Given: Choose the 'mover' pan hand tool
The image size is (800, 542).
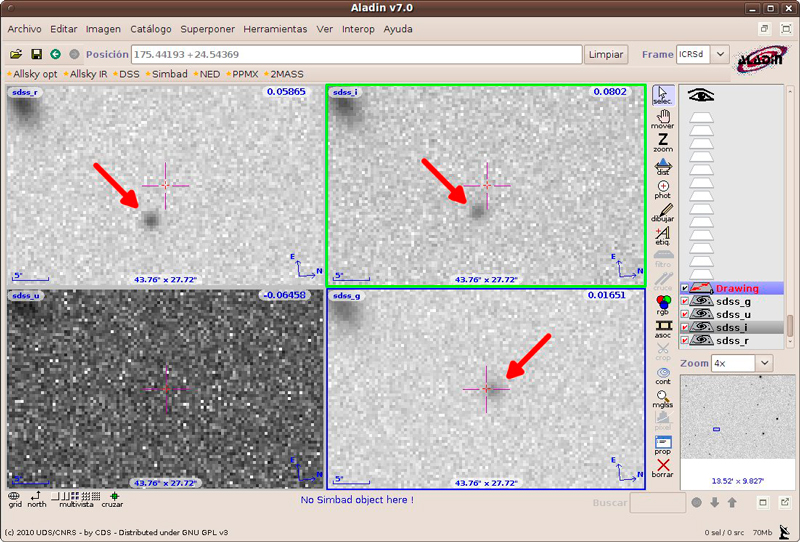Looking at the screenshot, I should click(x=663, y=119).
